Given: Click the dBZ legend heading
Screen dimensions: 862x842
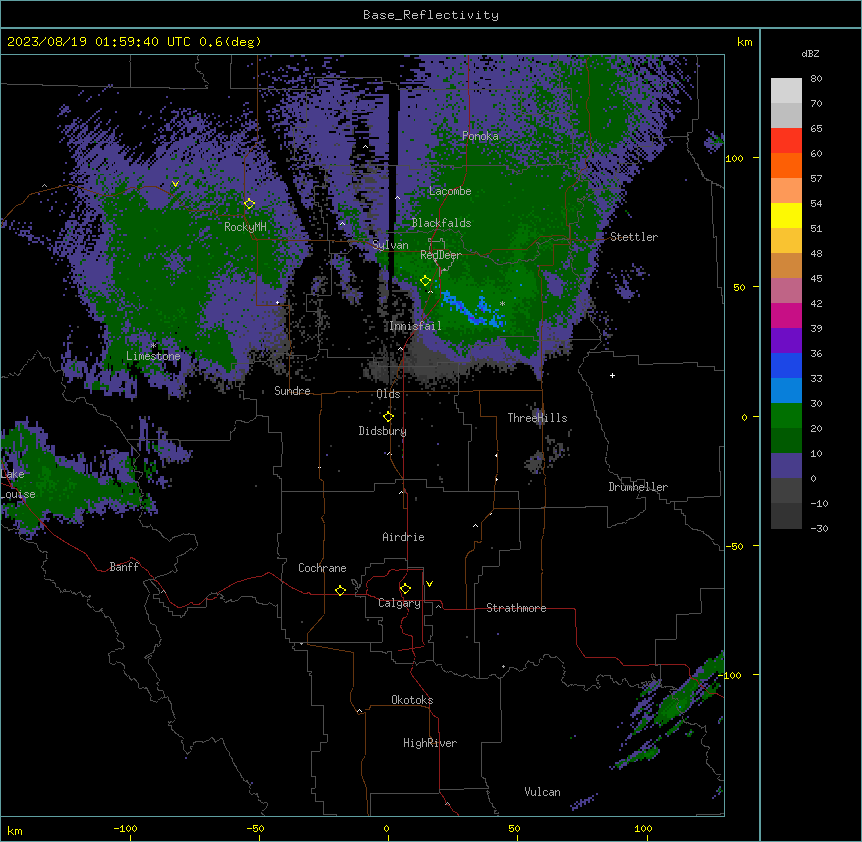Looking at the screenshot, I should tap(810, 53).
